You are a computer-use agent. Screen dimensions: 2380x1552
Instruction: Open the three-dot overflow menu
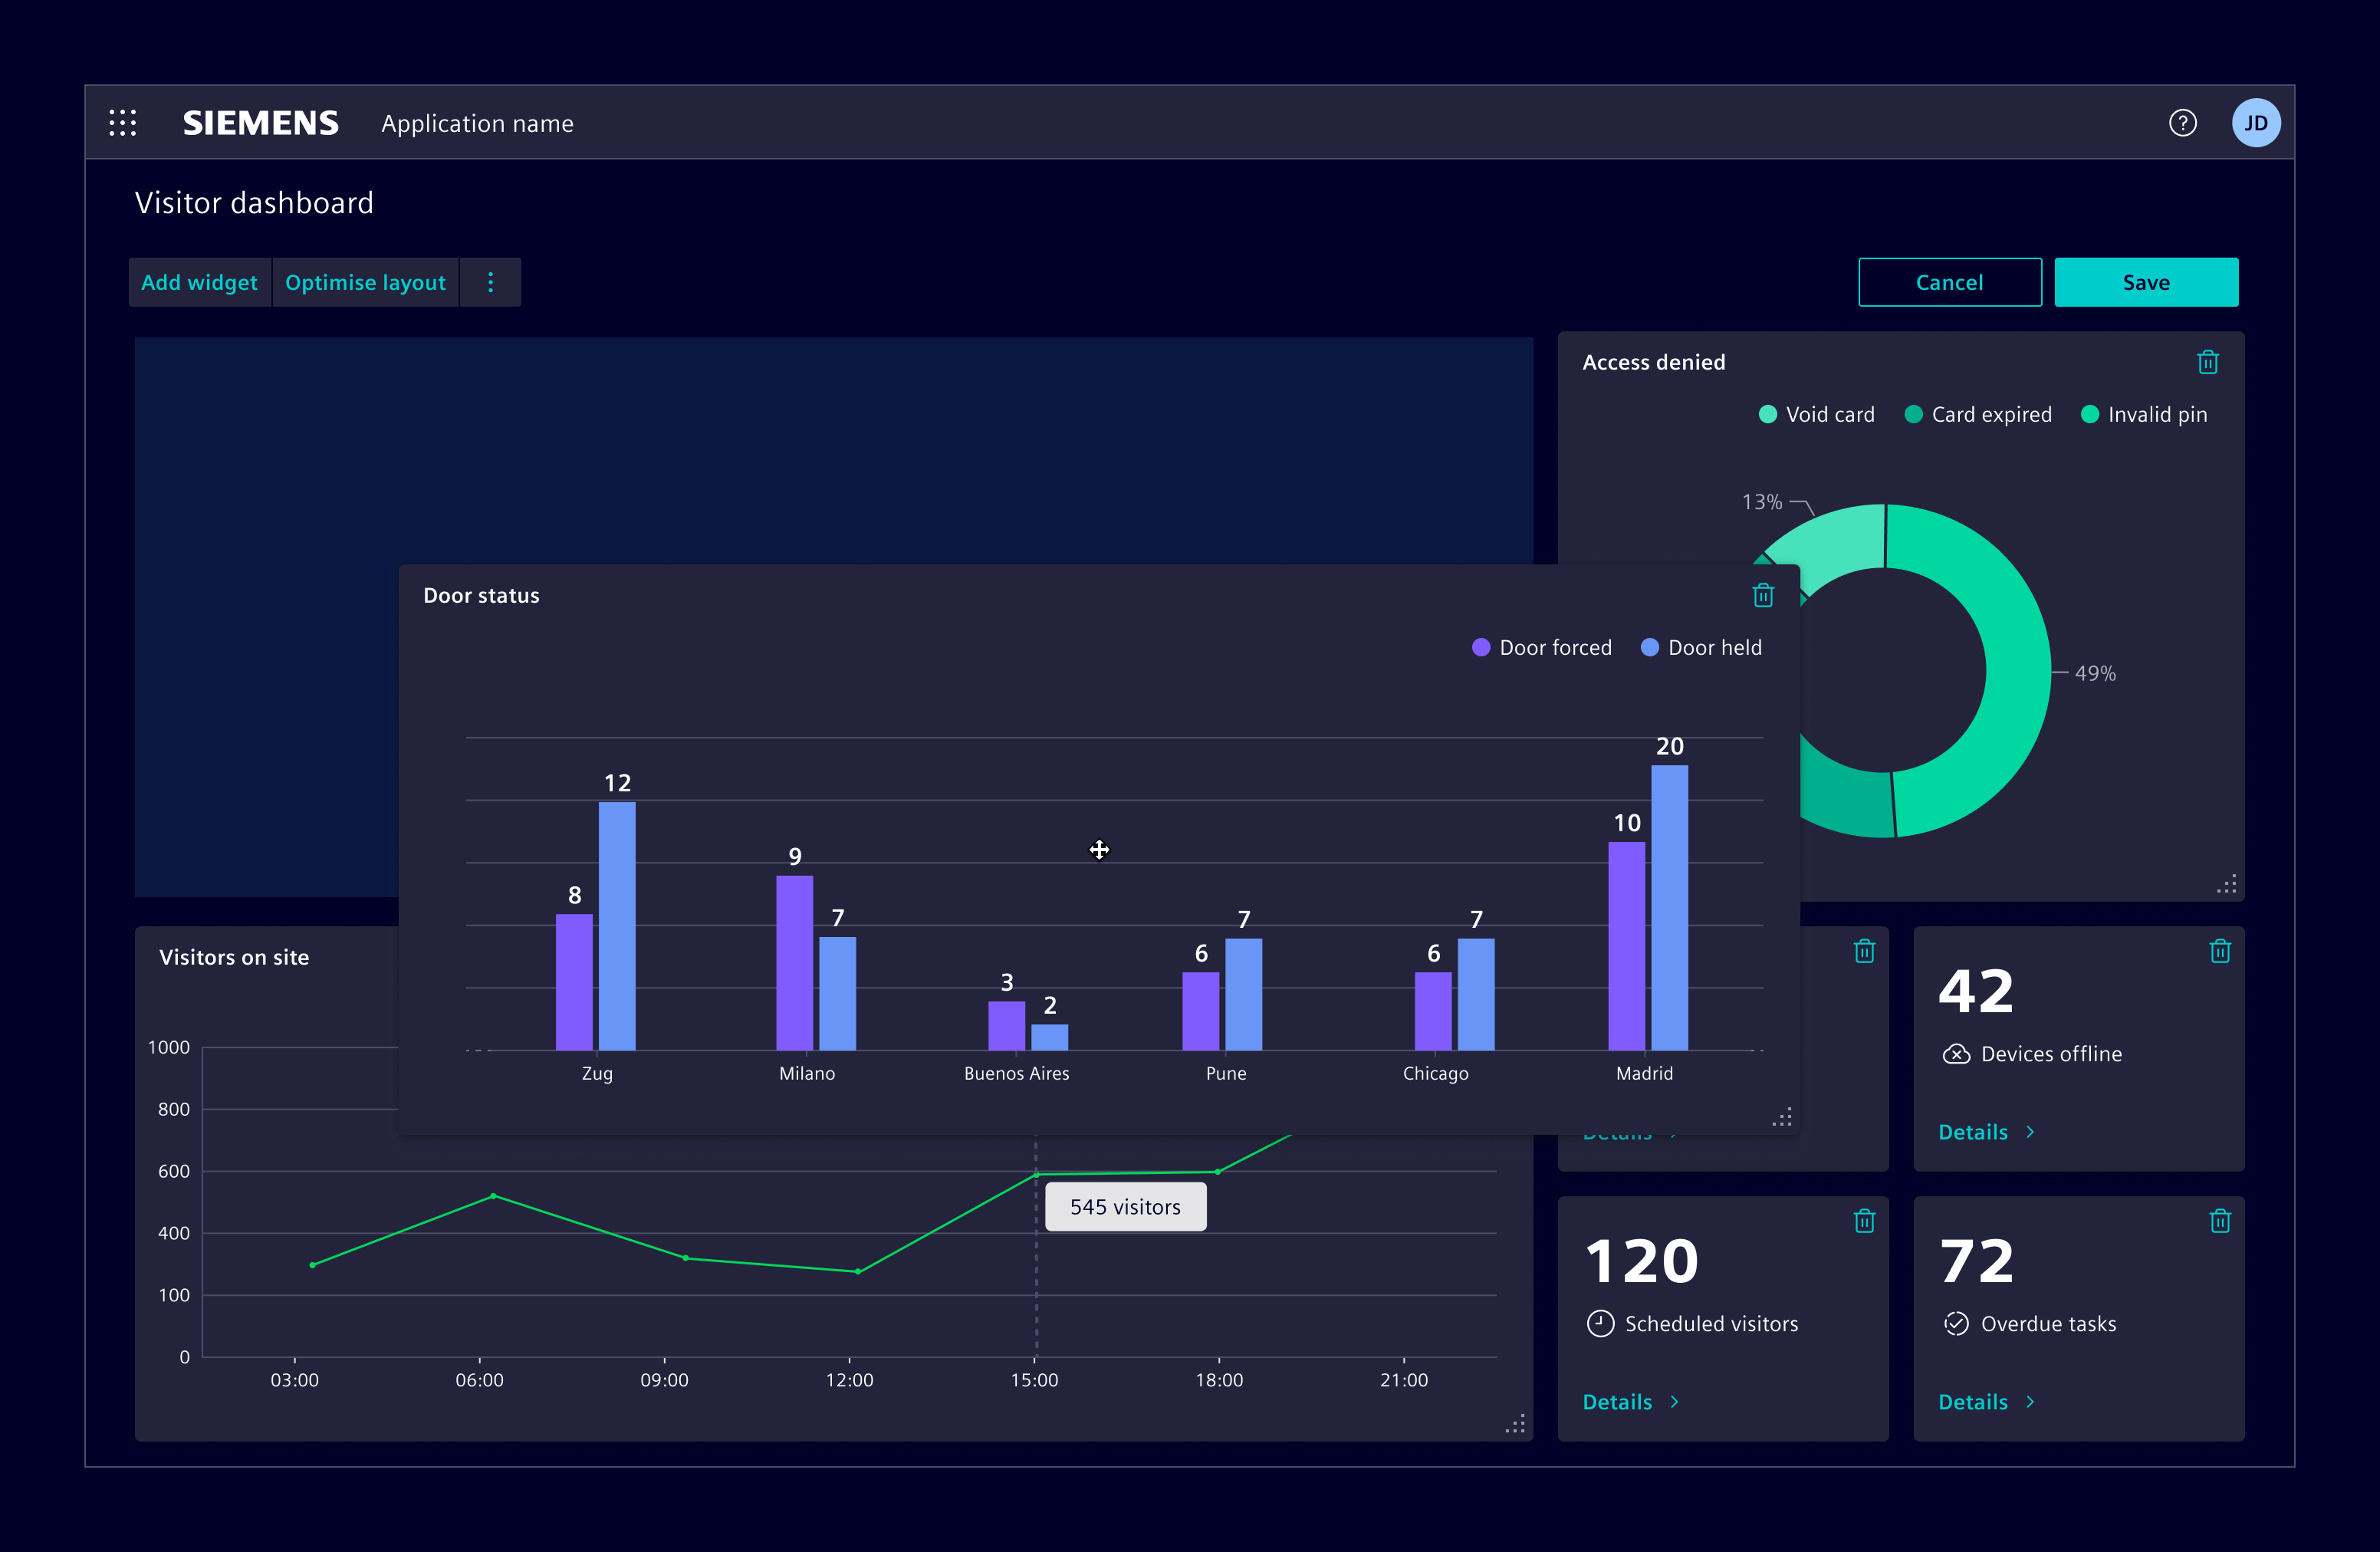[491, 282]
